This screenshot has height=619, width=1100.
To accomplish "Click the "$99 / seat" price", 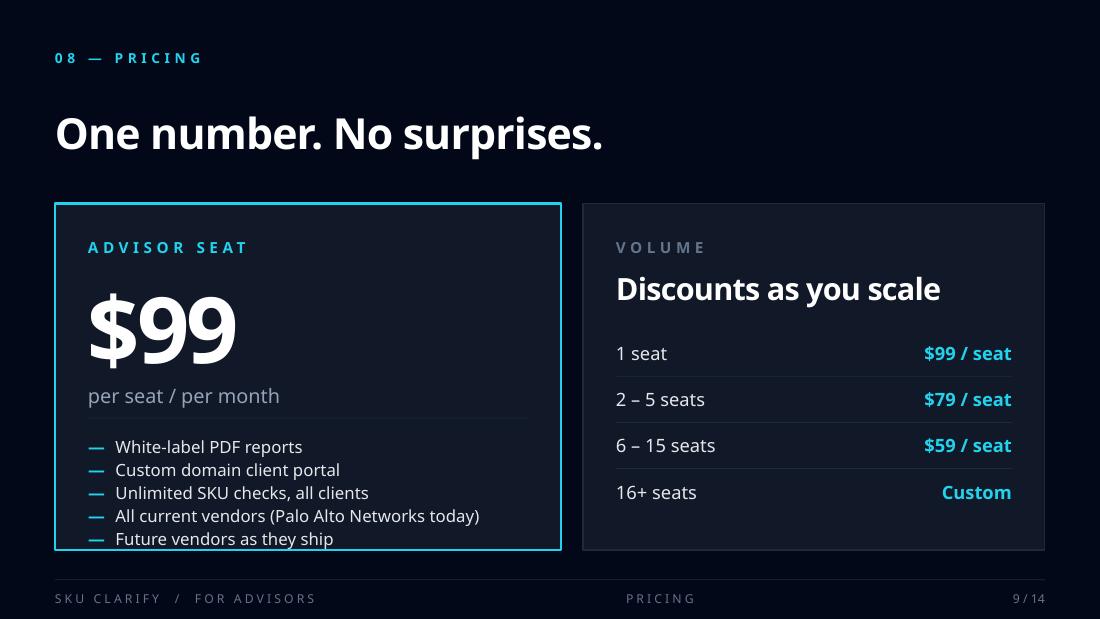I will coord(967,354).
